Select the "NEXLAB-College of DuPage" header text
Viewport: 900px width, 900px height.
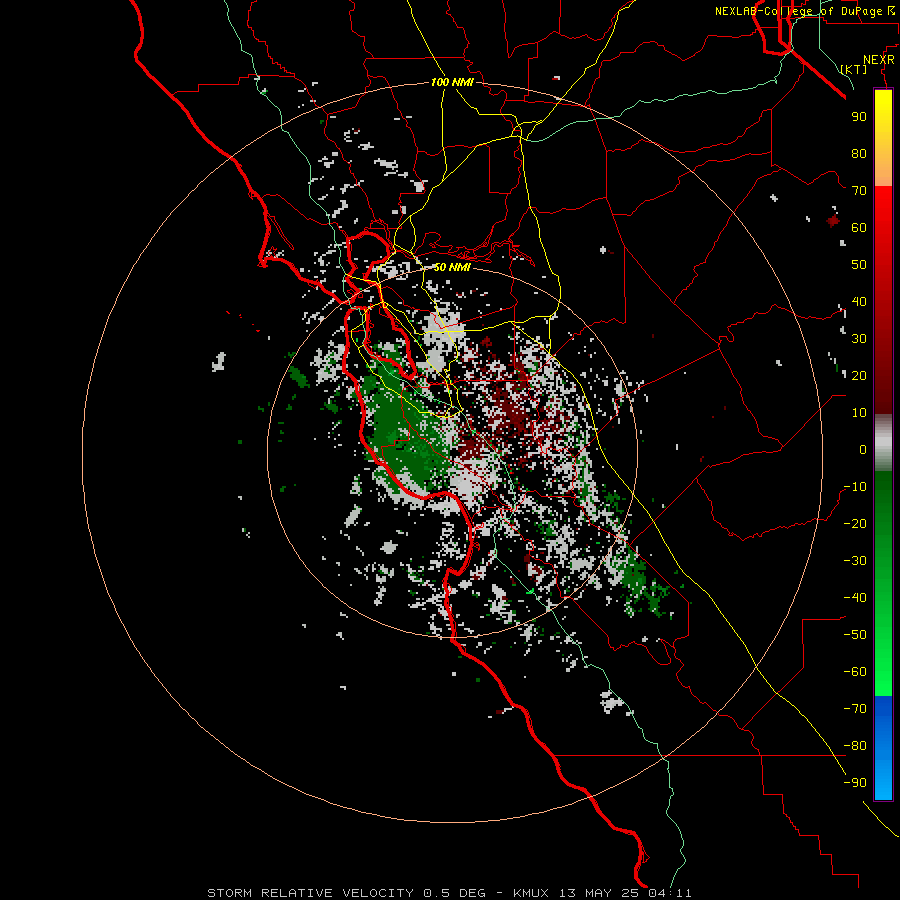798,11
